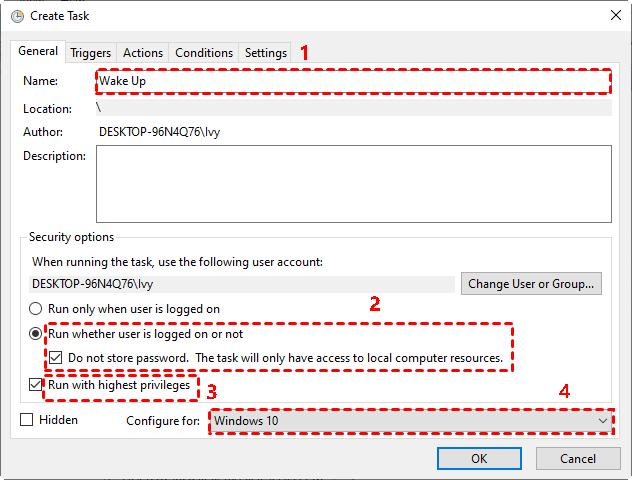Open the Triggers tab
Viewport: 632px width, 480px height.
90,53
